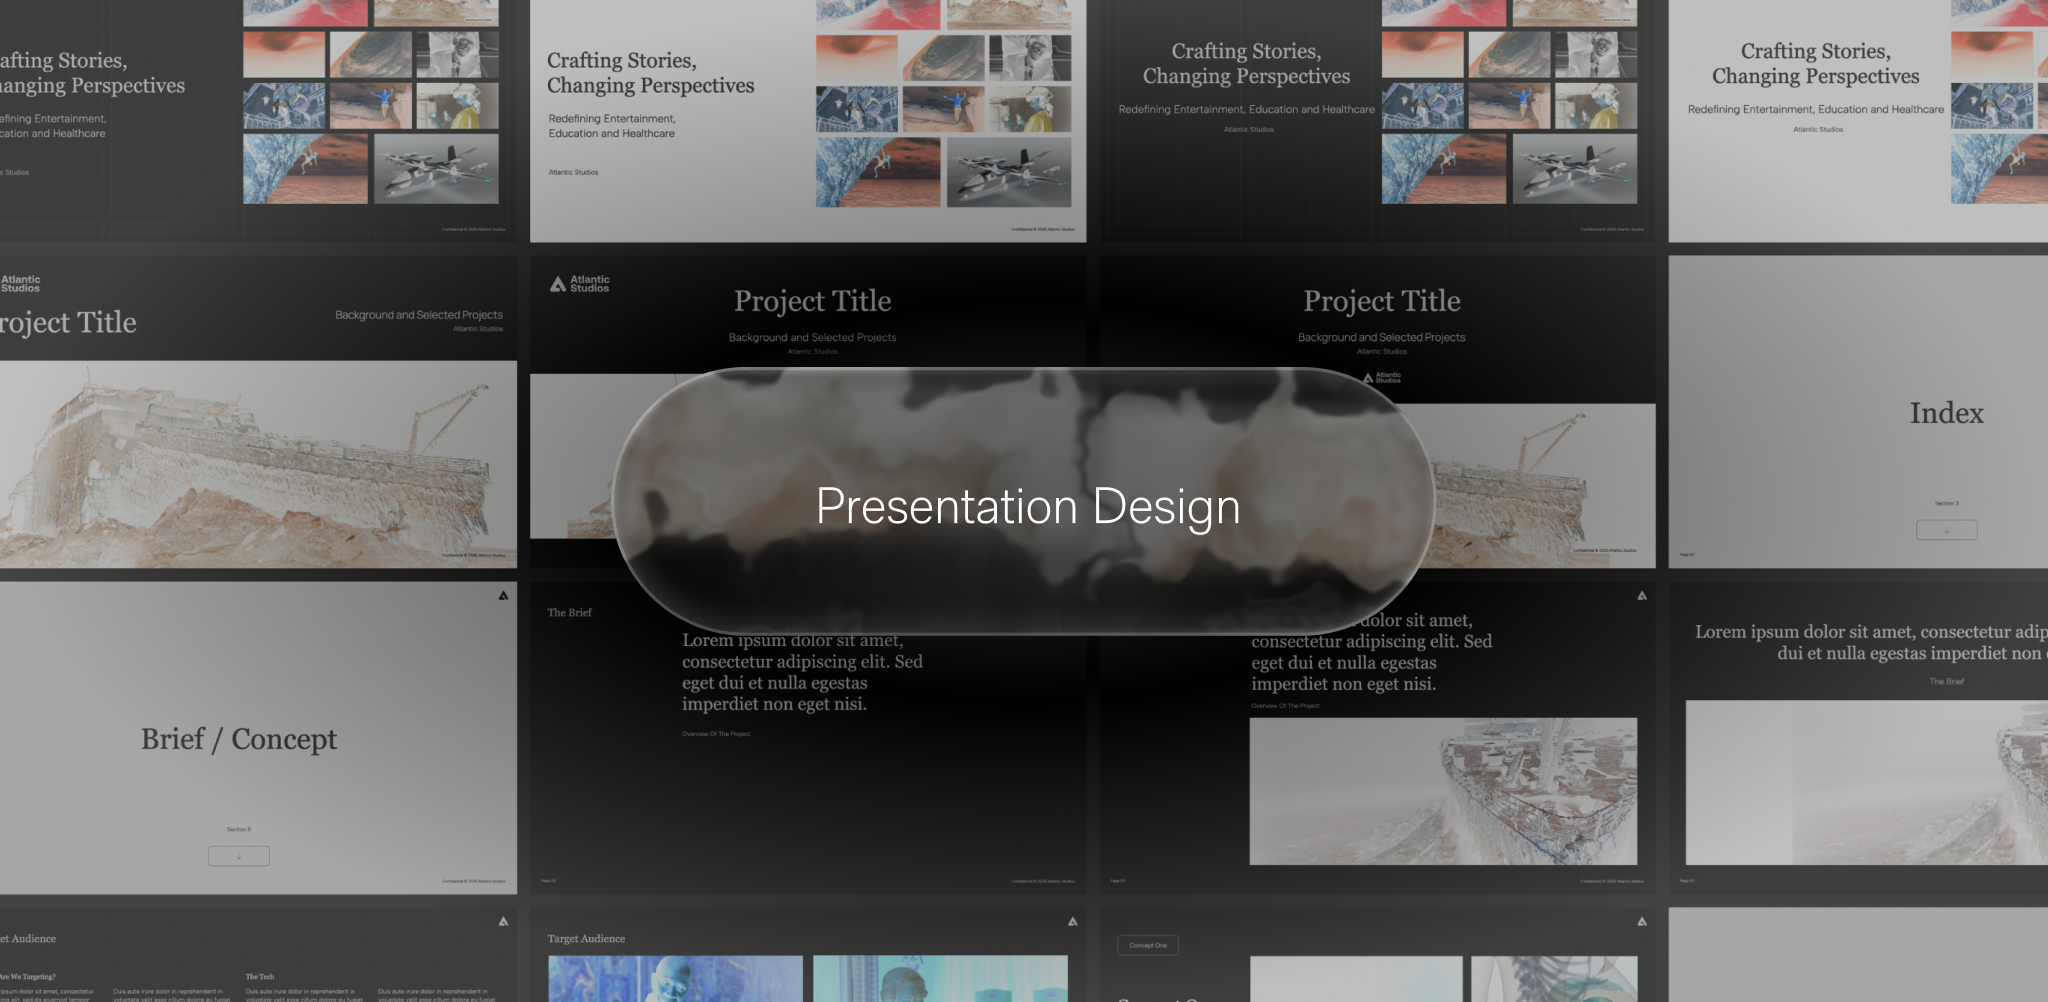
Task: Select light slide with left-aligned Crafting Stories title
Action: (808, 120)
